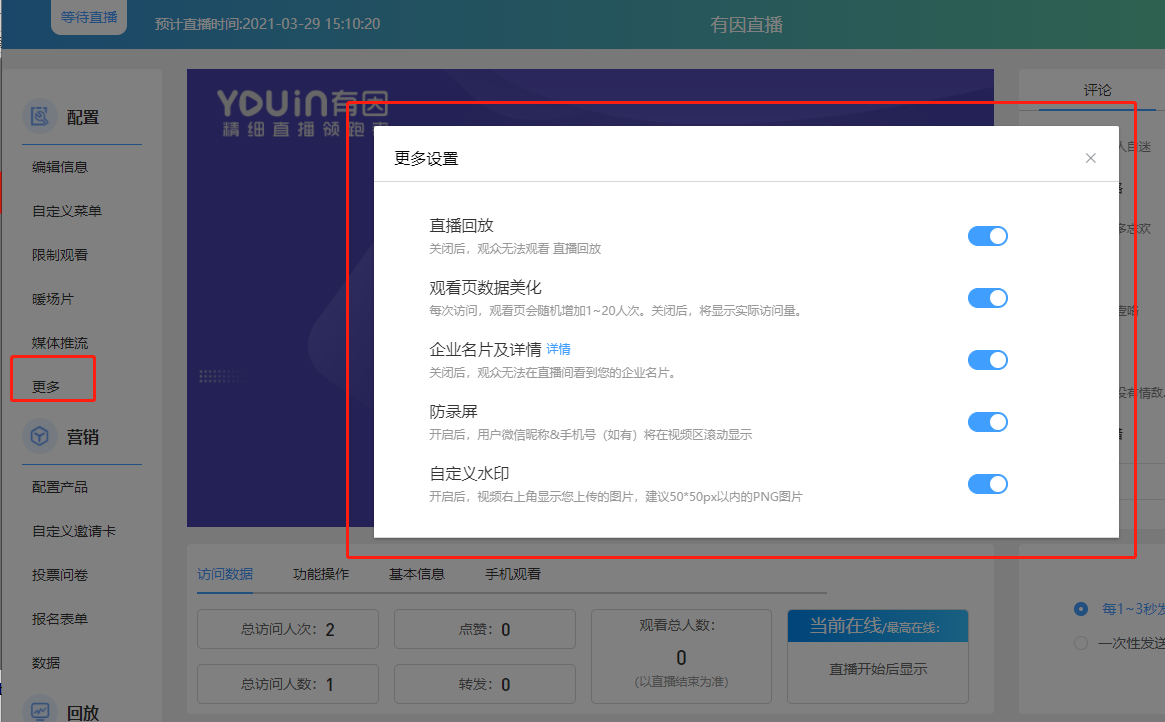Click the 总访问人次 stat box
The width and height of the screenshot is (1165, 722).
click(x=288, y=629)
